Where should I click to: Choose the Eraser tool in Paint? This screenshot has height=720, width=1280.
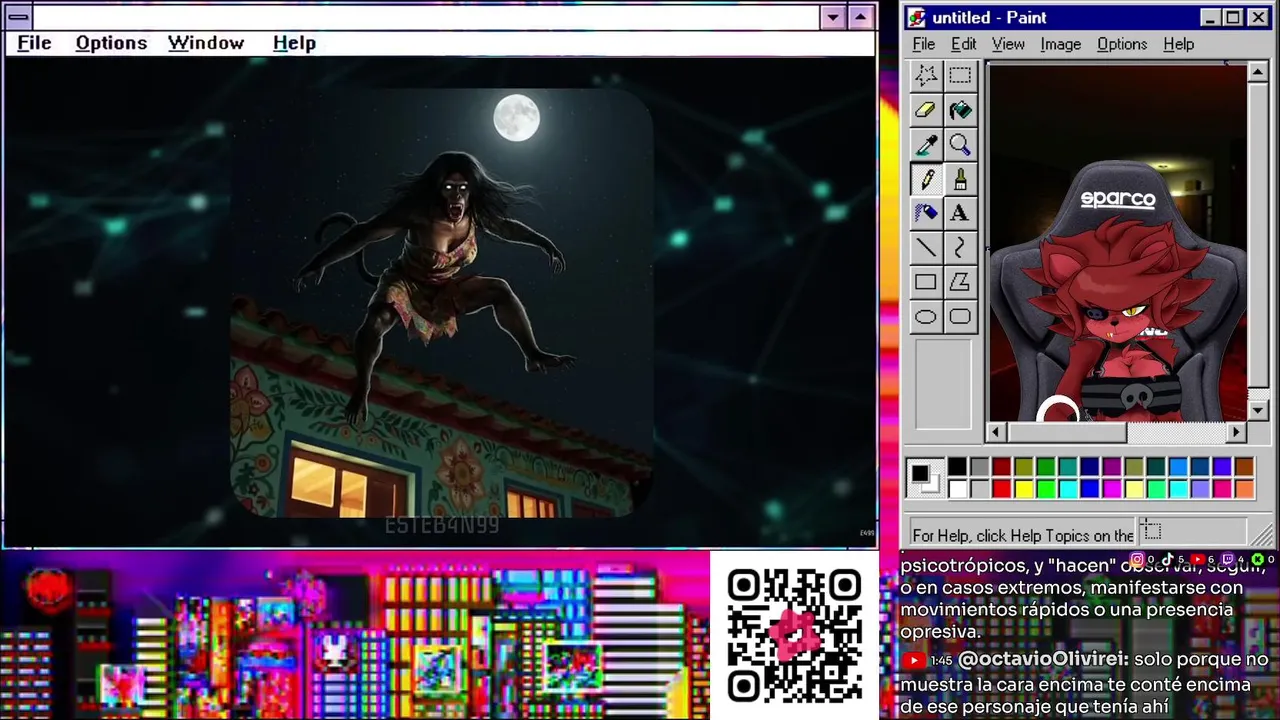[x=926, y=110]
